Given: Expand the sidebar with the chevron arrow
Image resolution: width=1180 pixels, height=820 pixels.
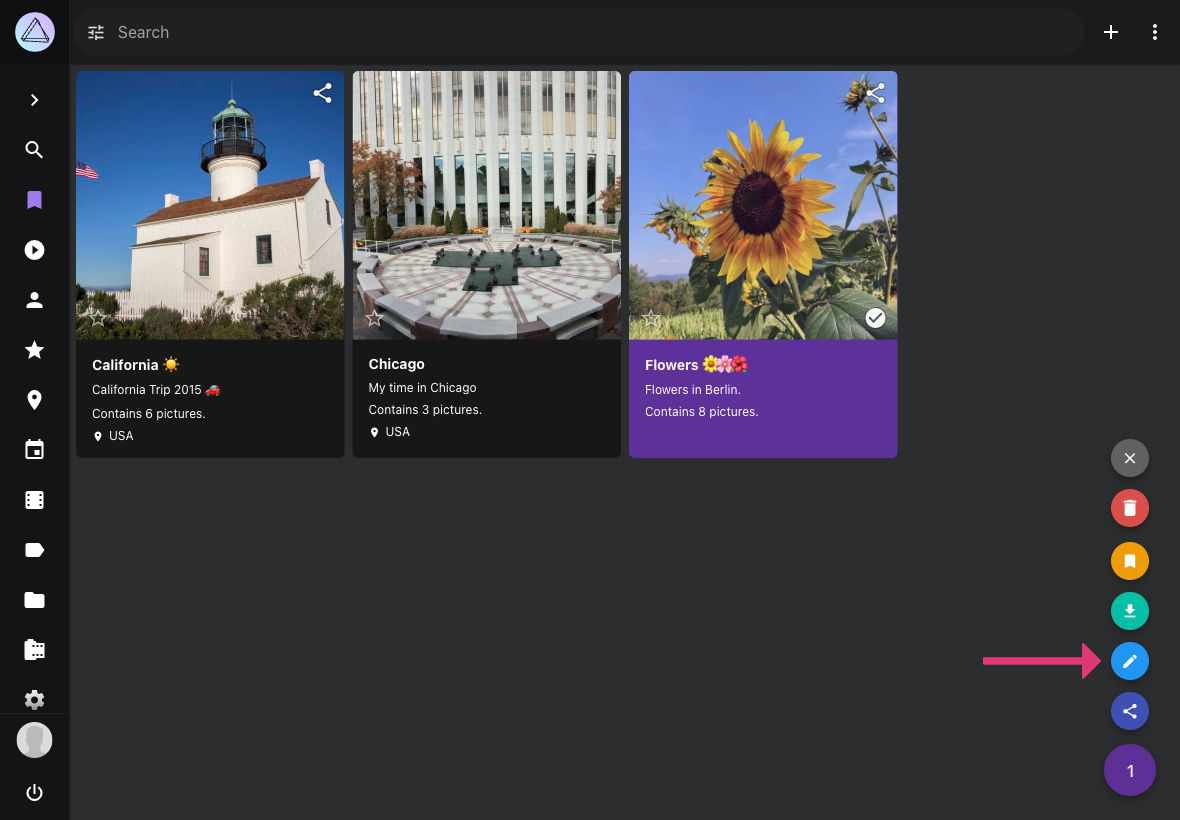Looking at the screenshot, I should click(x=34, y=99).
